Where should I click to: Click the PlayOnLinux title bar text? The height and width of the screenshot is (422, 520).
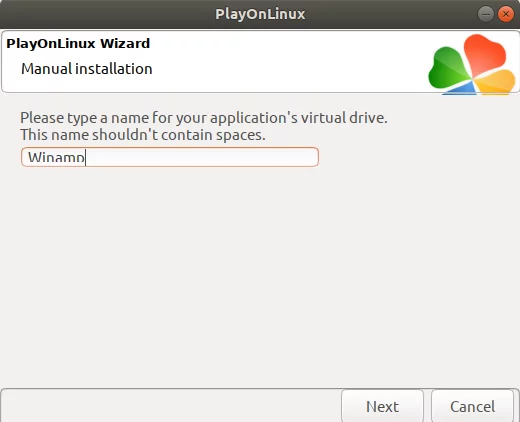(260, 14)
